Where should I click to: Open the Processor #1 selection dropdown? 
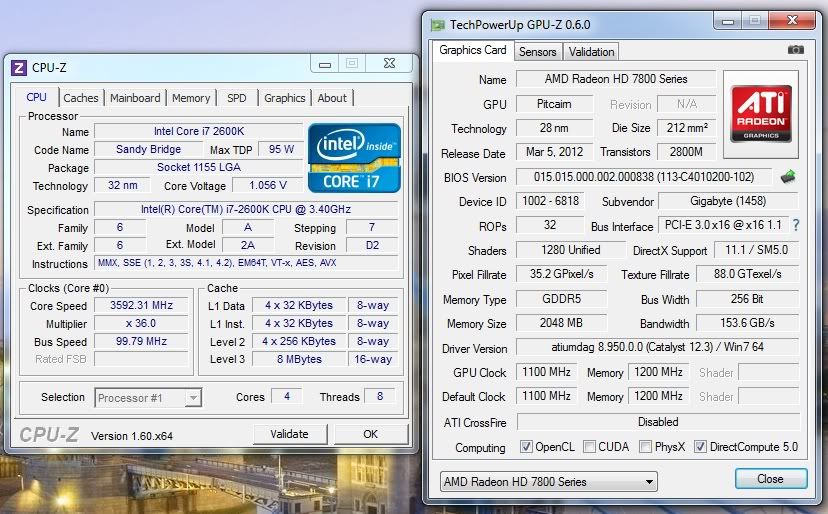[x=148, y=397]
